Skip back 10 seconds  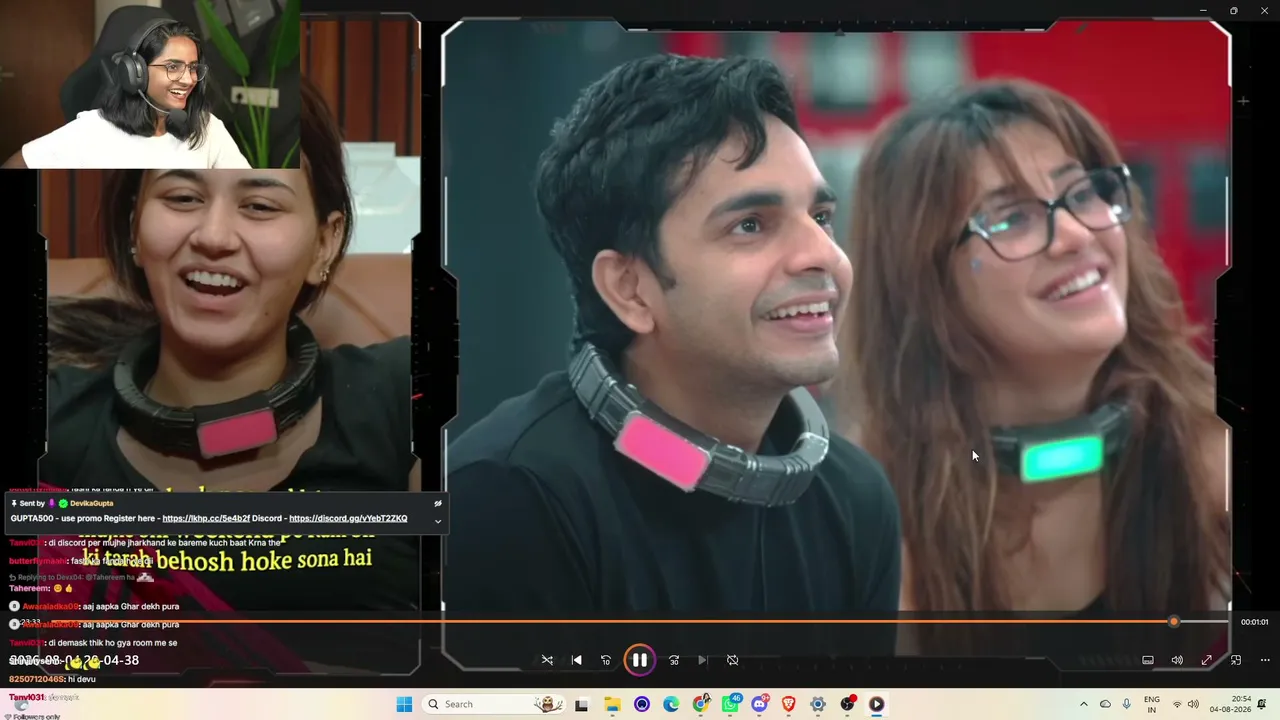point(606,660)
